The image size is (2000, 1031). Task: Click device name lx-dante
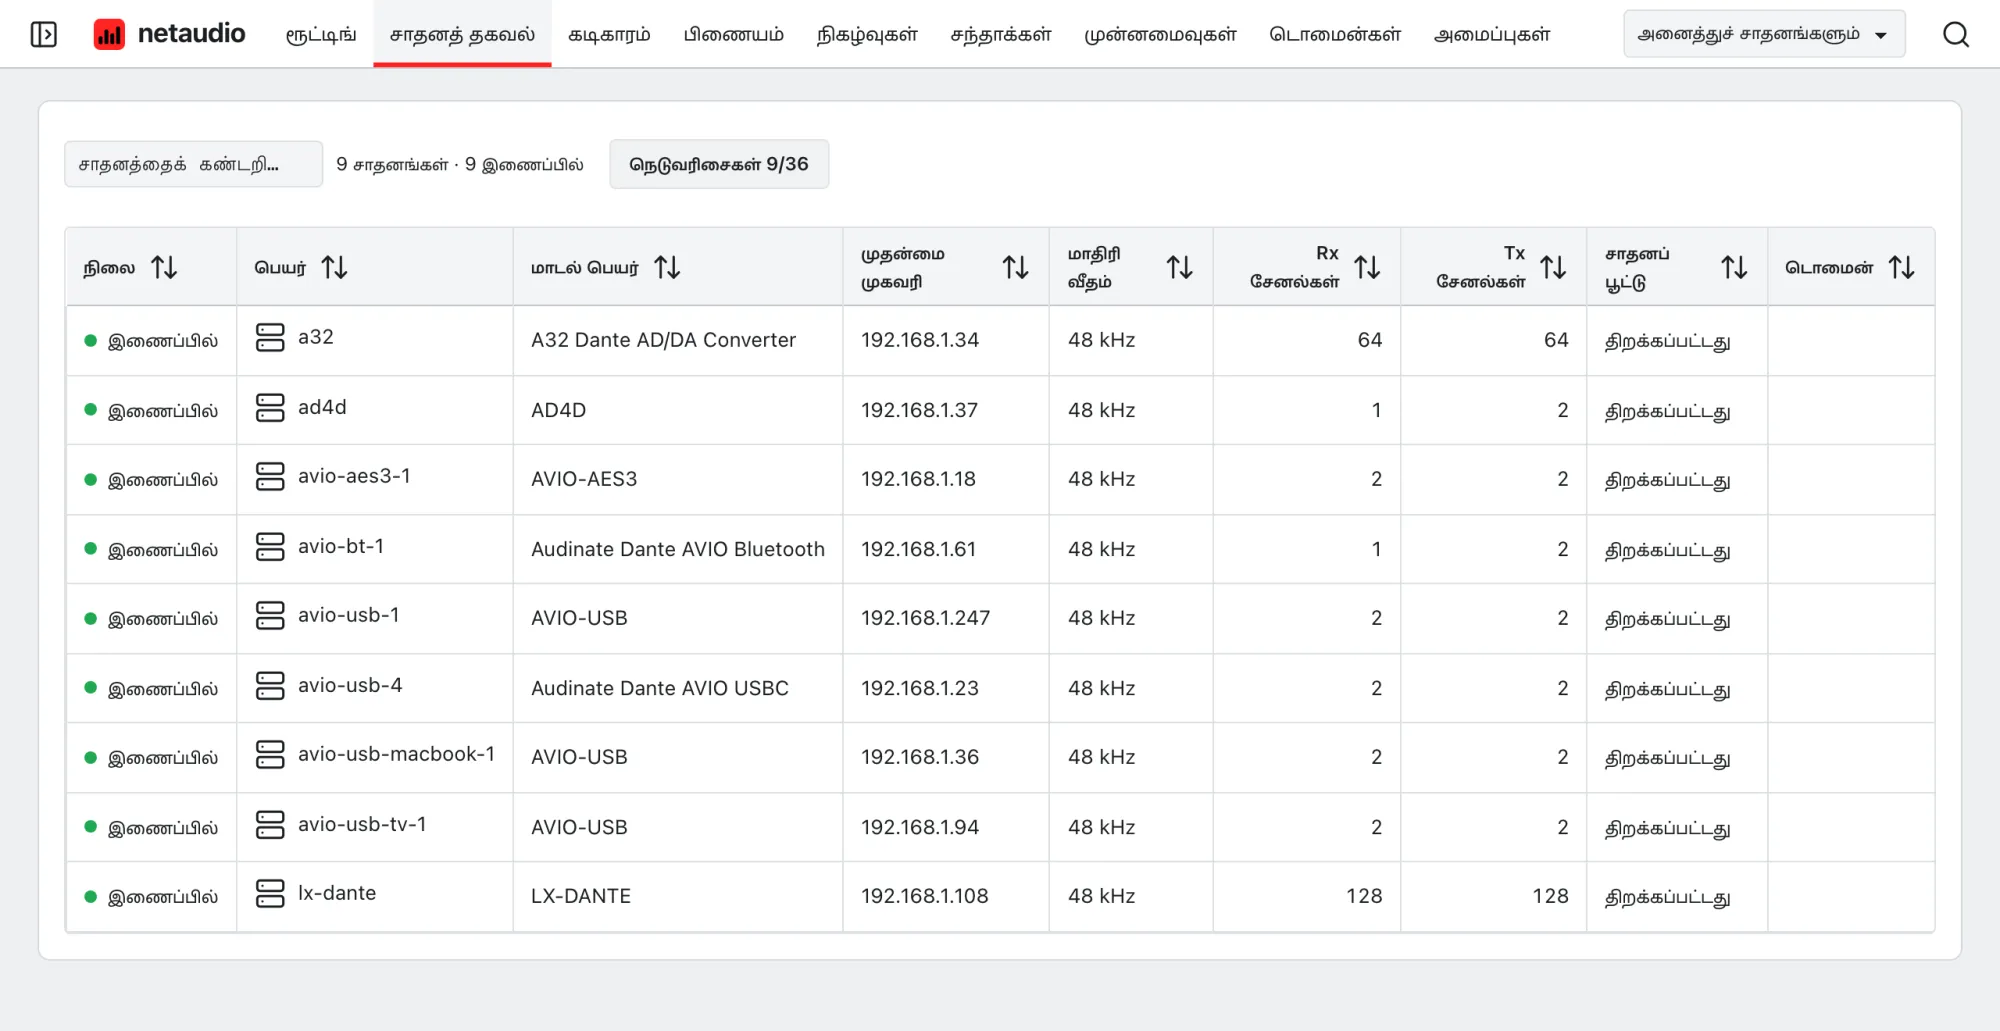point(337,893)
